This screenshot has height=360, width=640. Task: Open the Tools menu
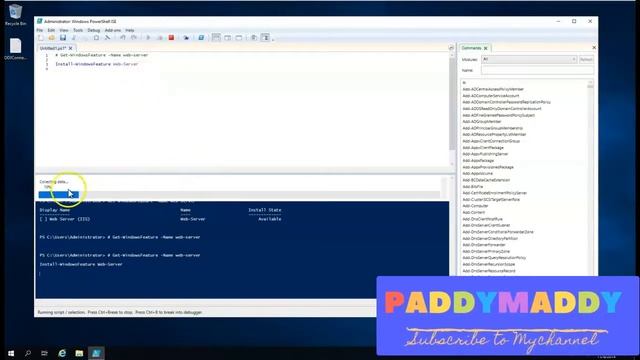click(78, 30)
